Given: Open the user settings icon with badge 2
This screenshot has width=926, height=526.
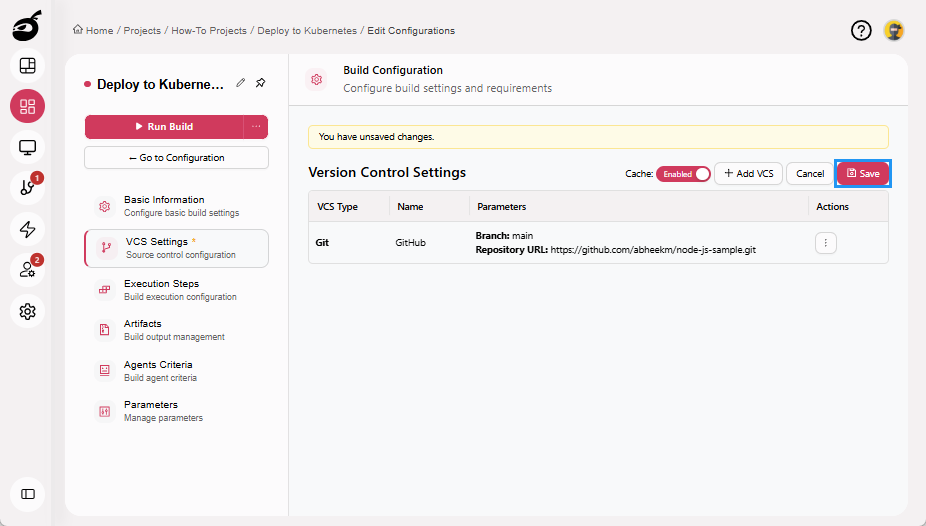Looking at the screenshot, I should click(27, 270).
